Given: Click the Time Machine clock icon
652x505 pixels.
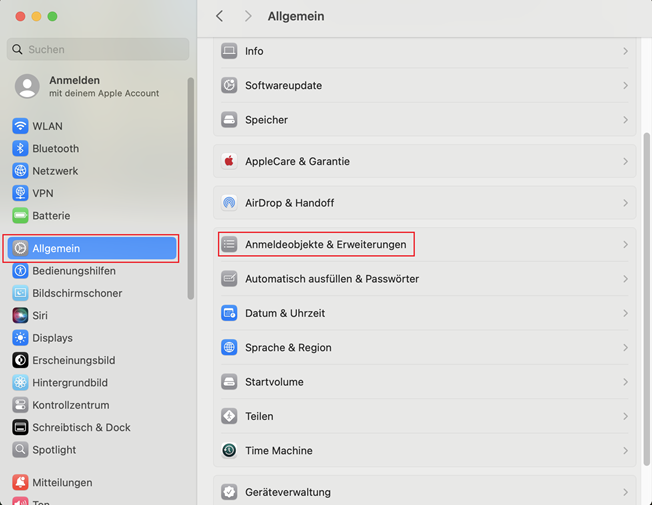Looking at the screenshot, I should (x=229, y=451).
